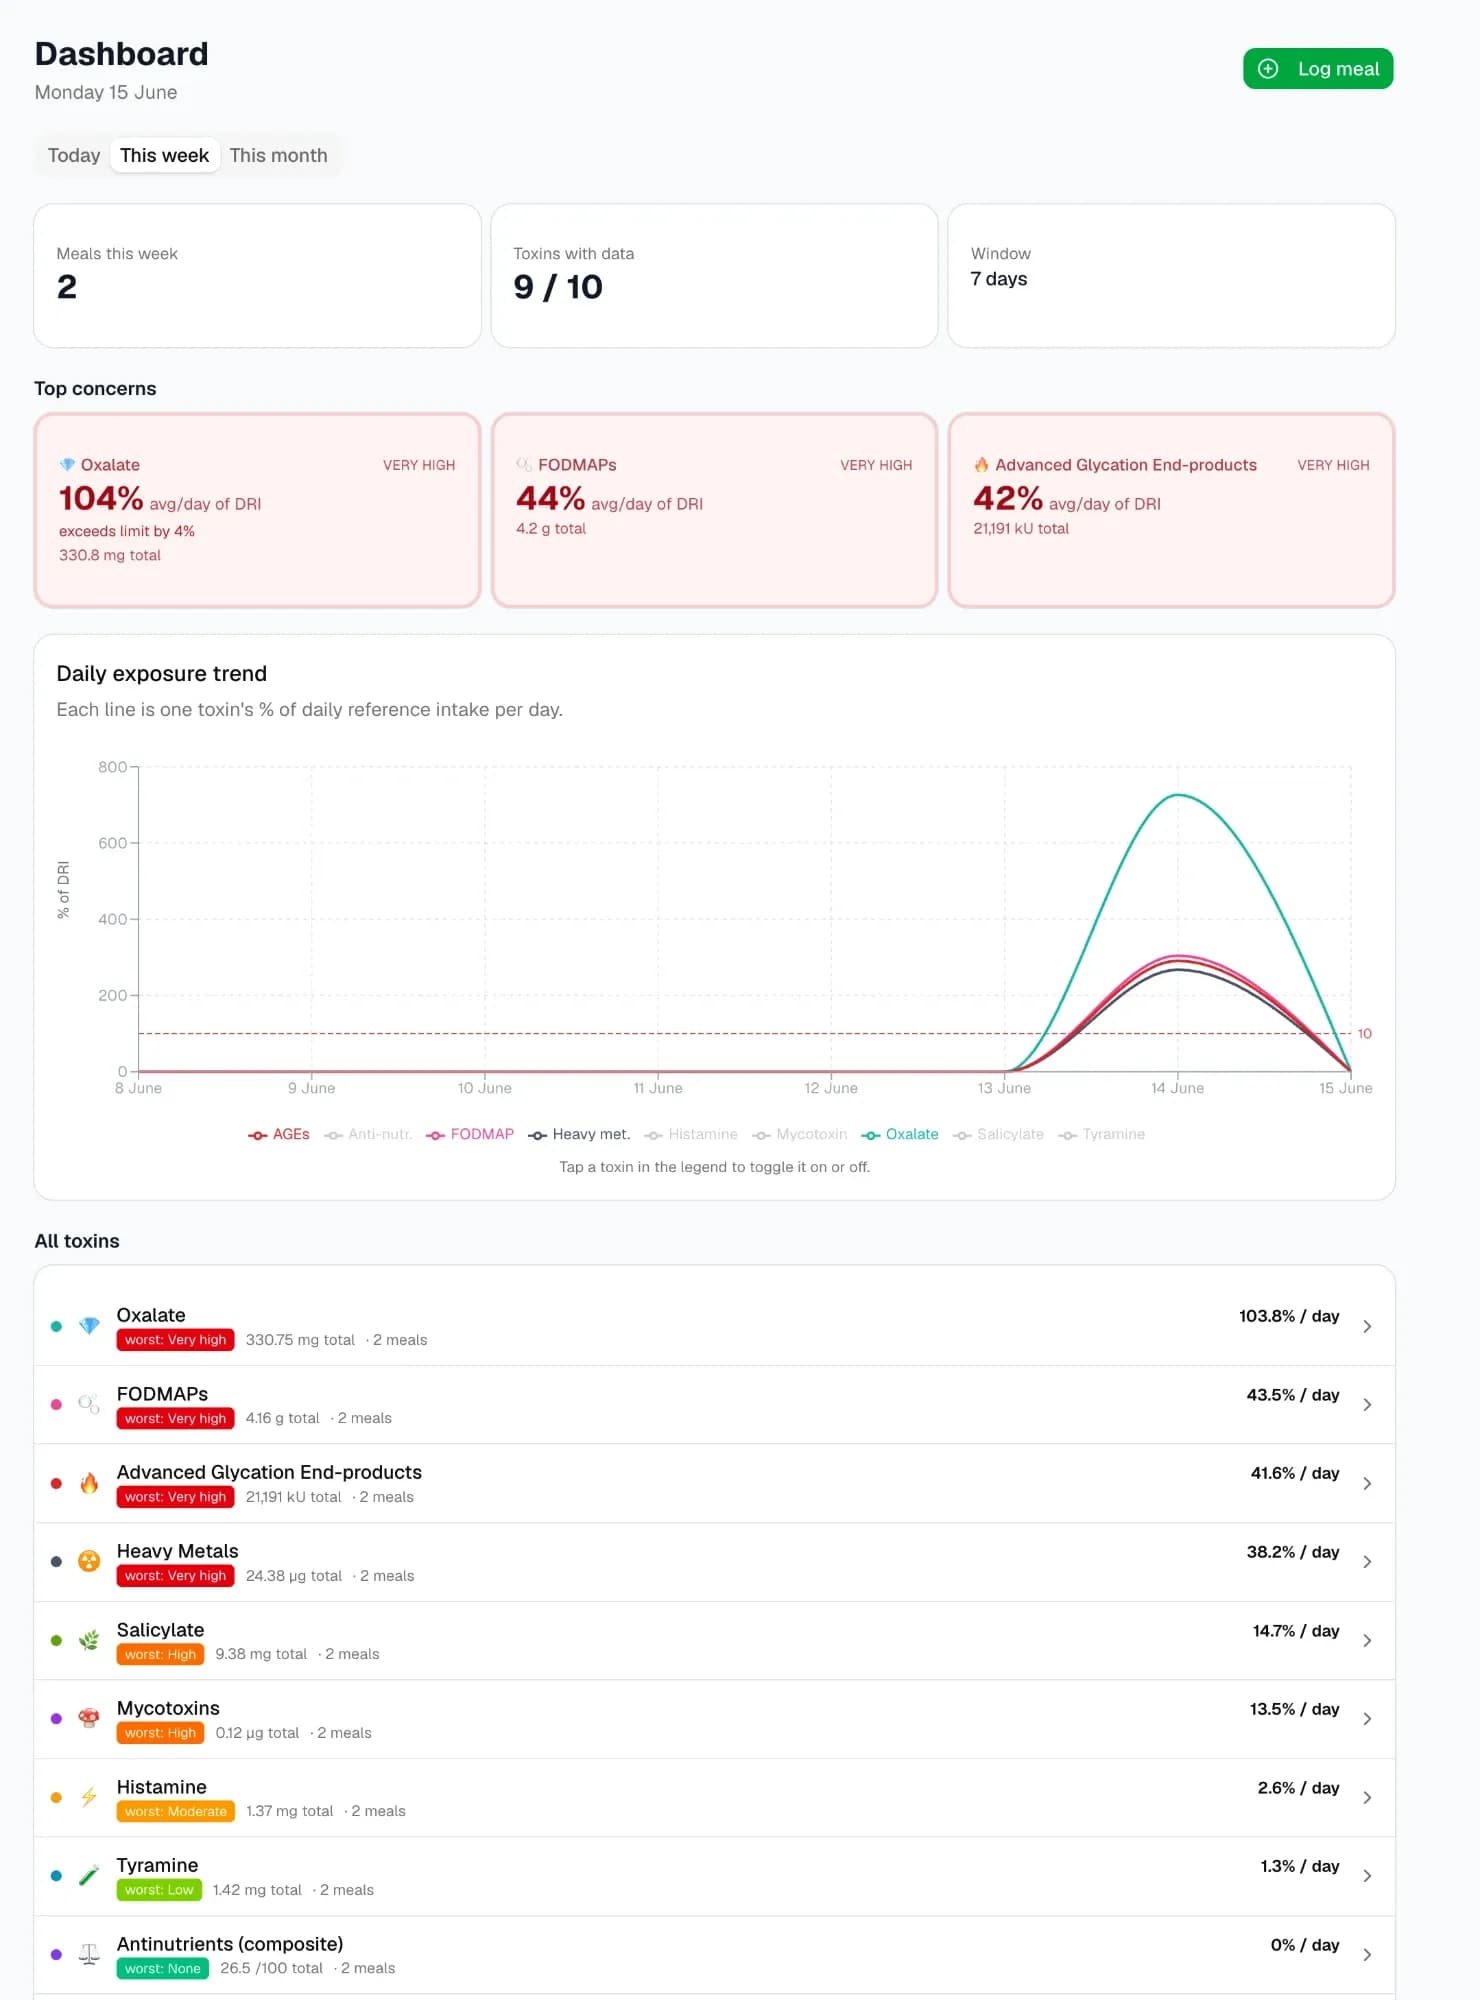The image size is (1480, 2000).
Task: Toggle Histamine line in chart legend
Action: pos(691,1134)
